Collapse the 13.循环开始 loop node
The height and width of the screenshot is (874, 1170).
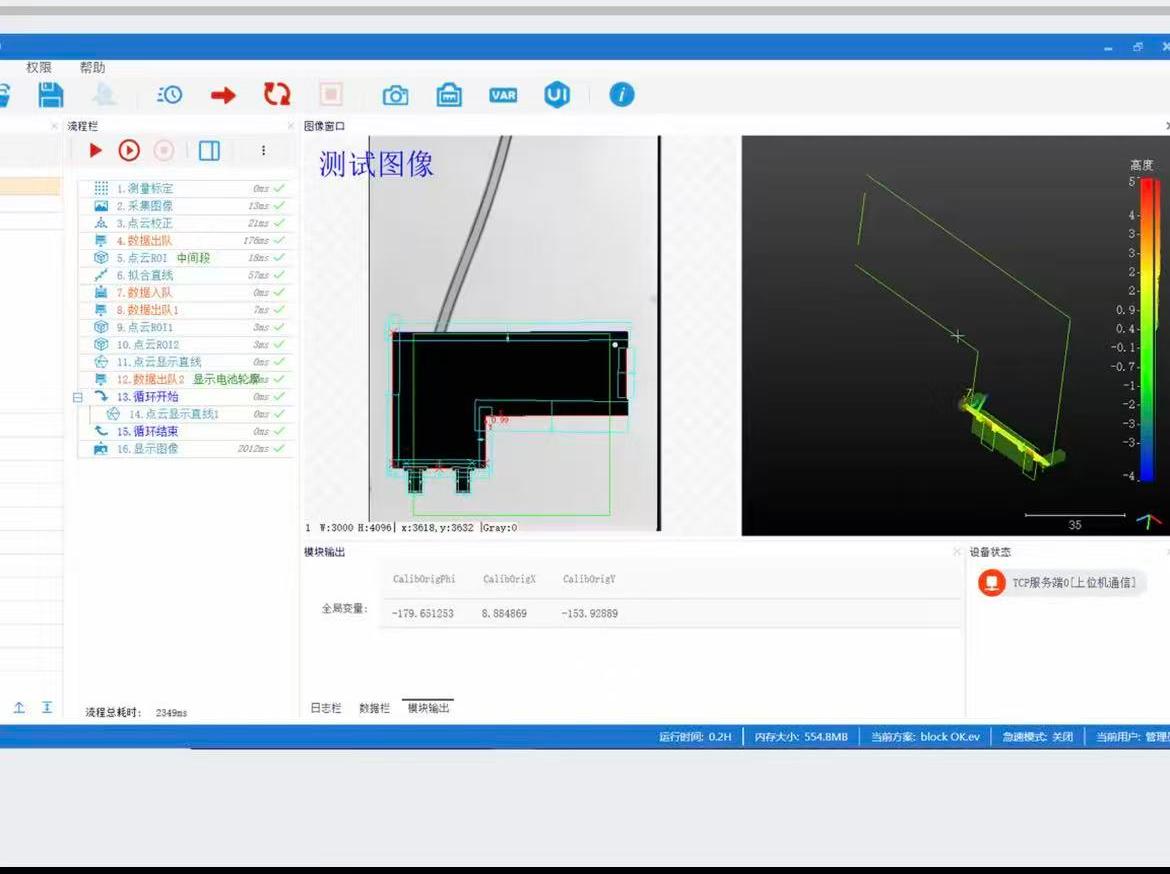point(78,397)
